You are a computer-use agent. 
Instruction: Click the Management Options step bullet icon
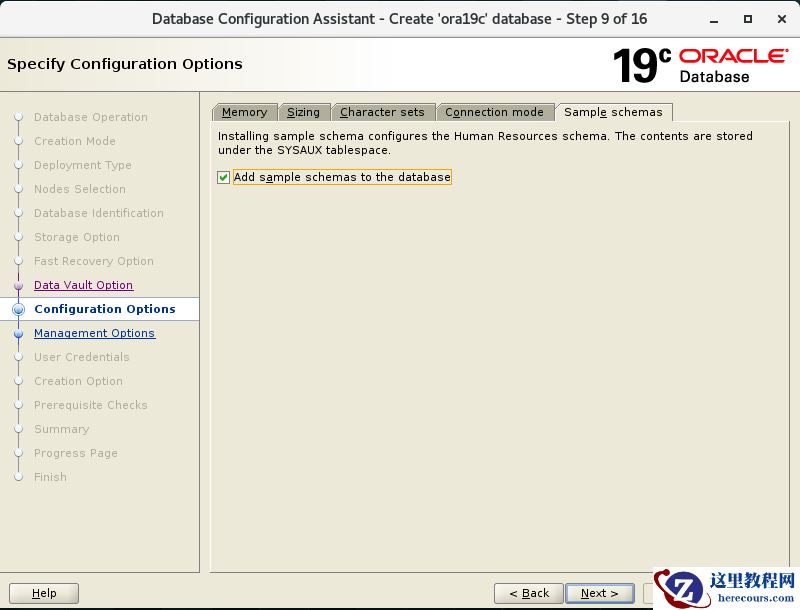coord(19,334)
